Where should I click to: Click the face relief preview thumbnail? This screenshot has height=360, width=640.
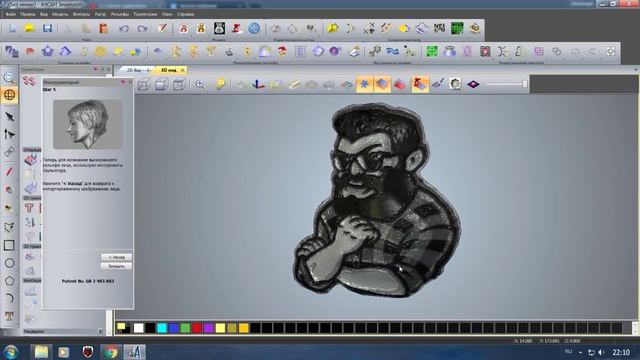click(x=88, y=124)
